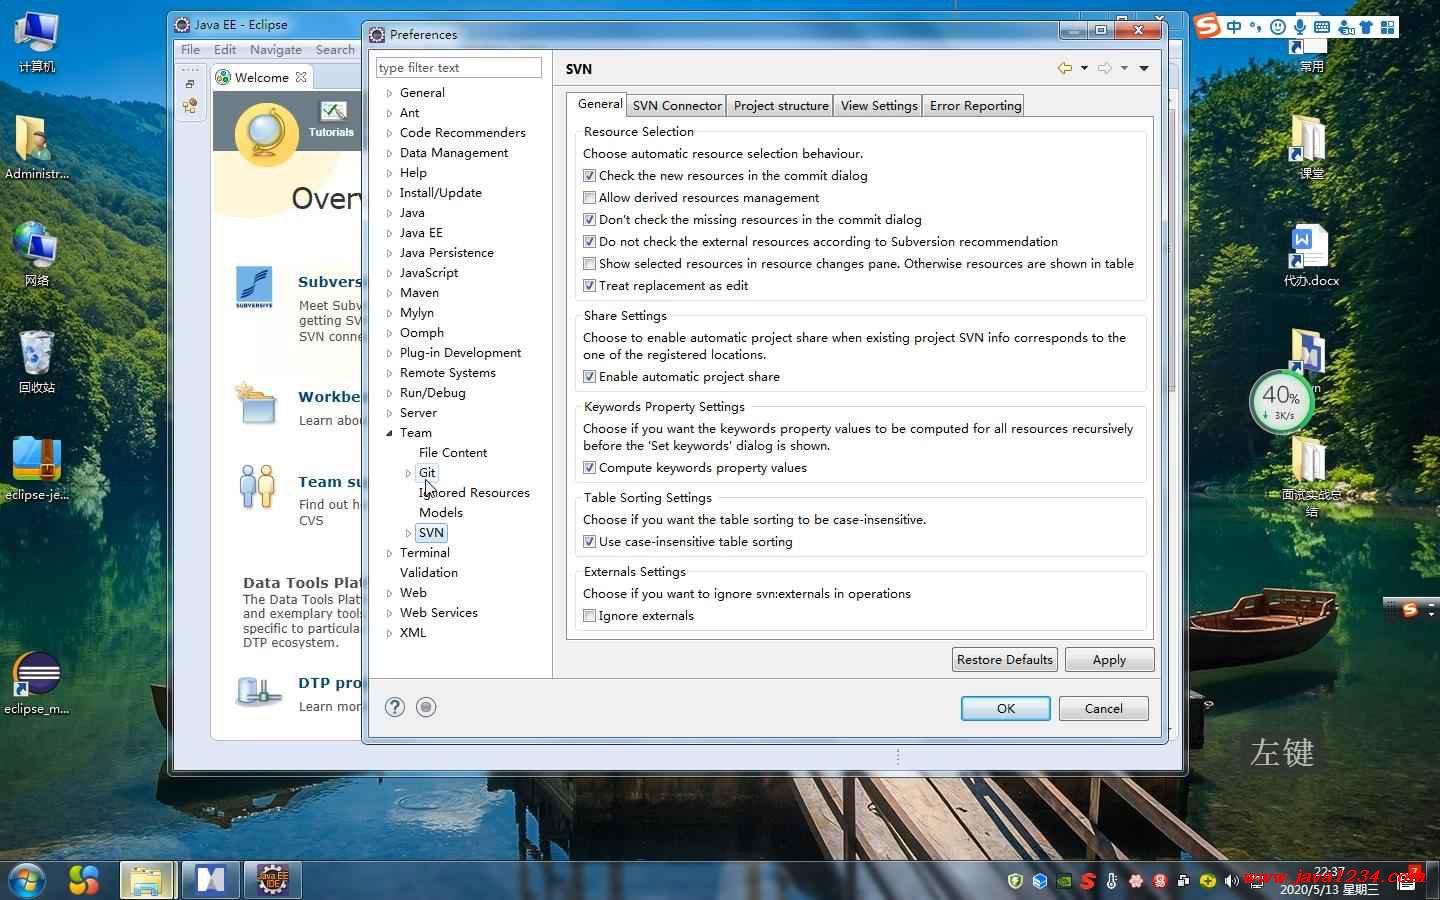1440x900 pixels.
Task: Click OK in Preferences dialog
Action: (1005, 708)
